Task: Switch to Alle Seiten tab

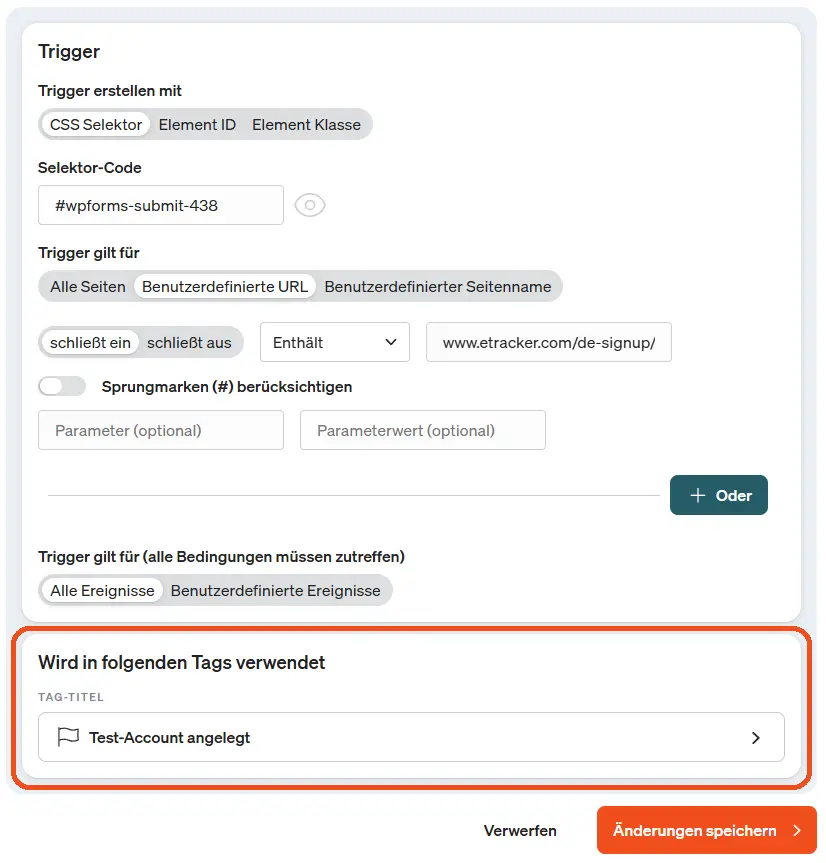Action: click(x=87, y=286)
